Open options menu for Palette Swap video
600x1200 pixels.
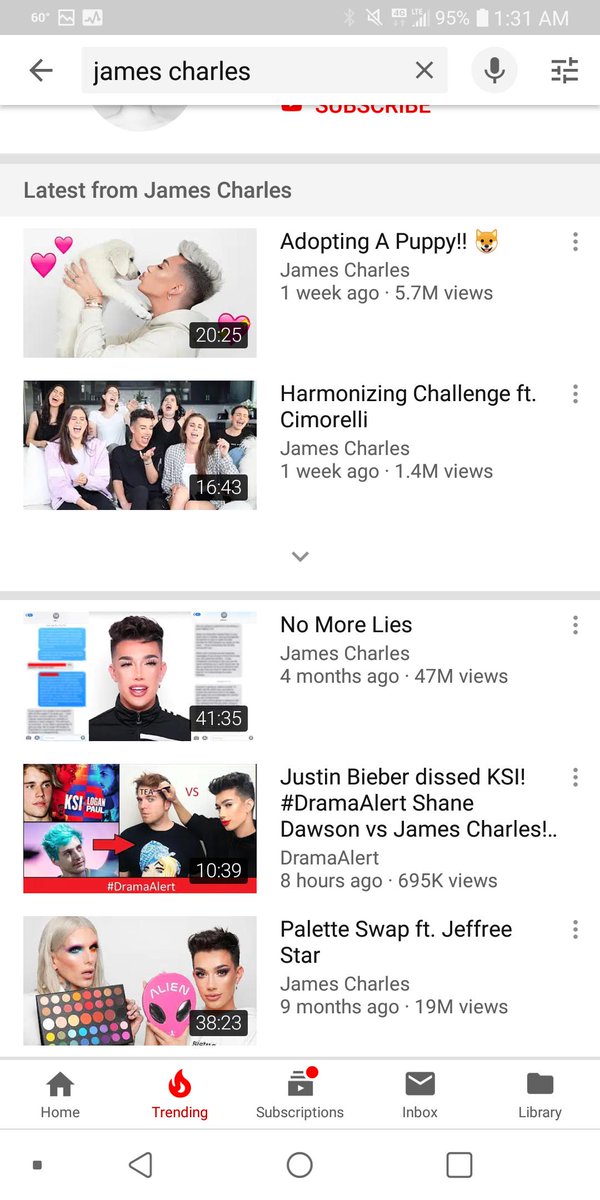pyautogui.click(x=575, y=929)
